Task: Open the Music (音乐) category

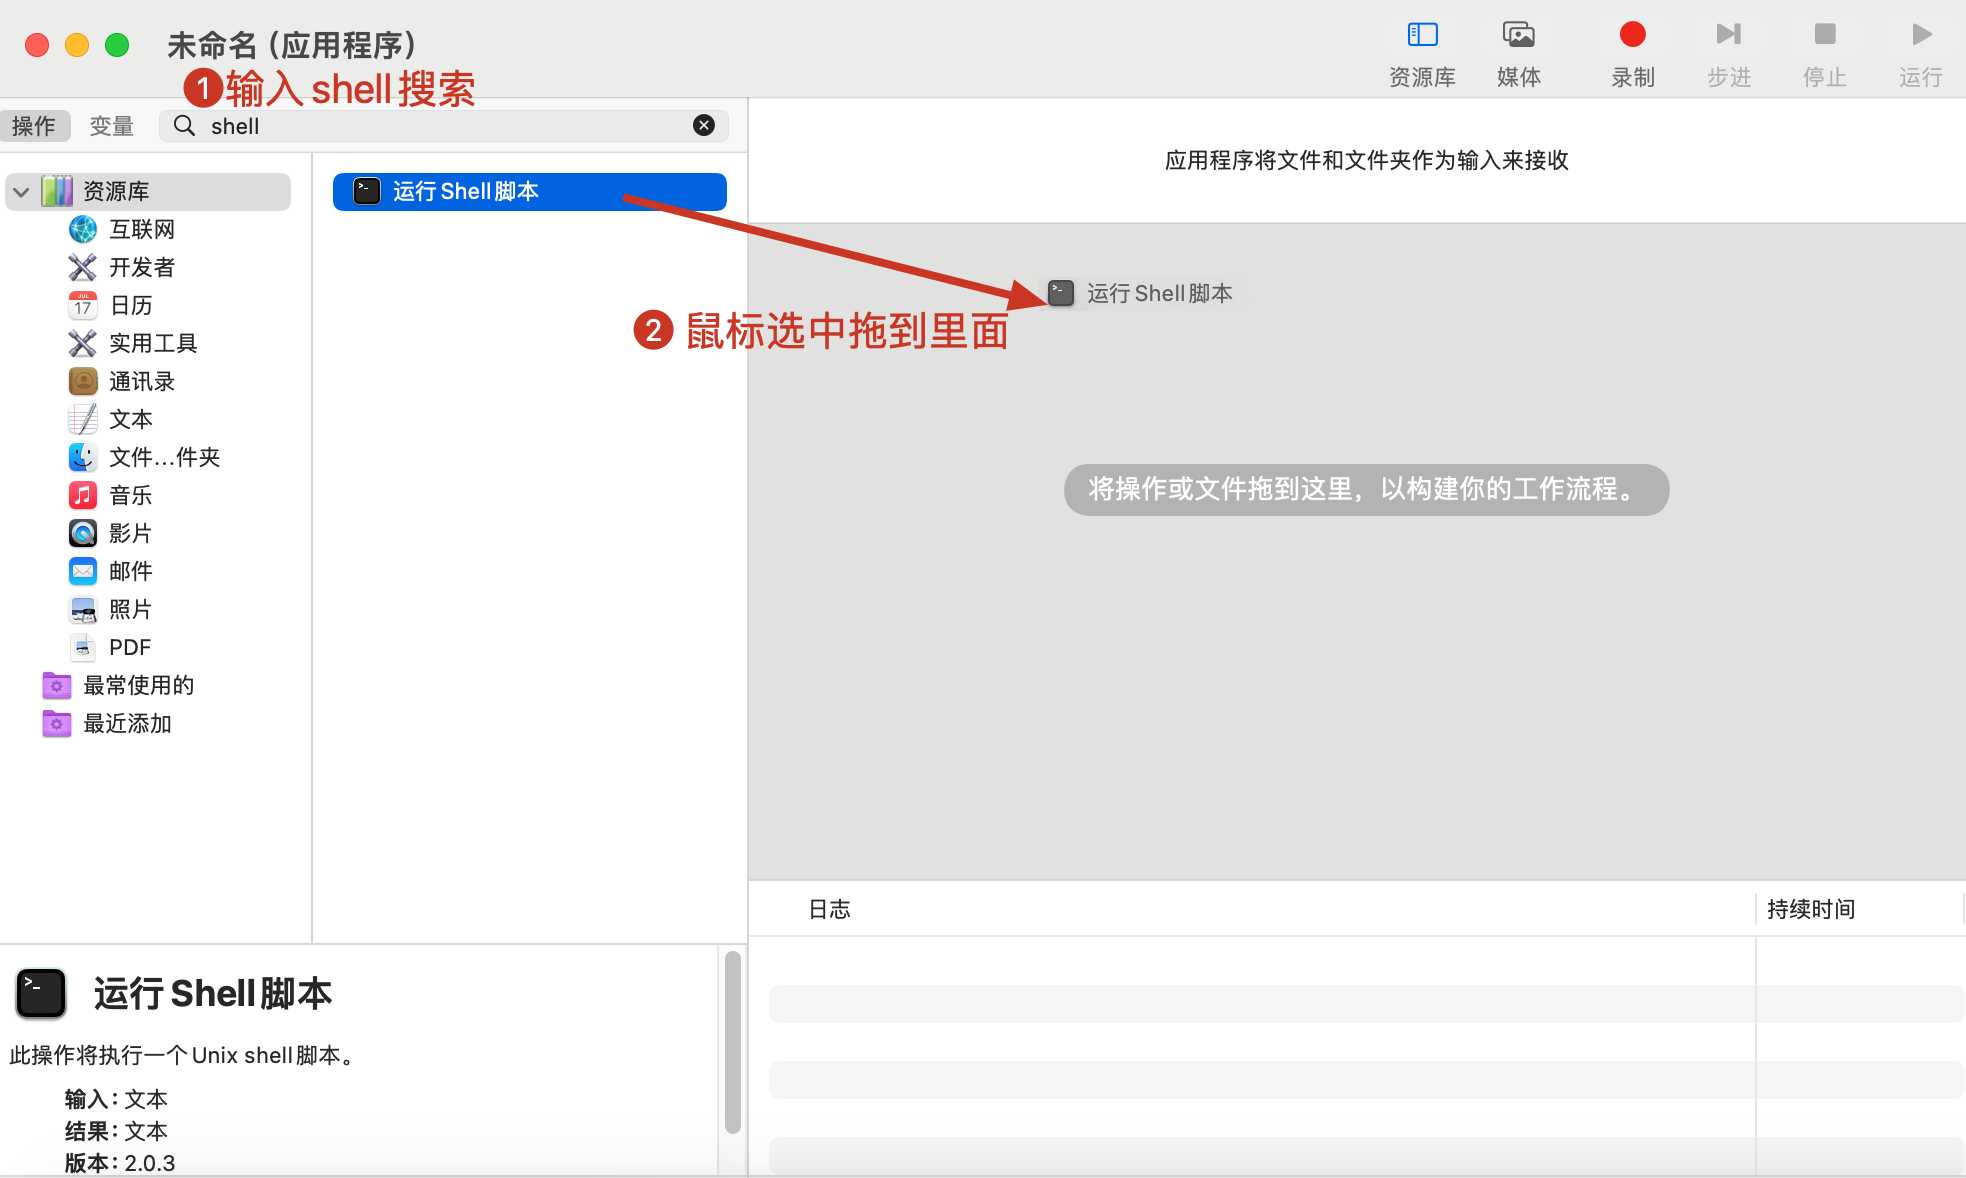Action: click(x=130, y=495)
